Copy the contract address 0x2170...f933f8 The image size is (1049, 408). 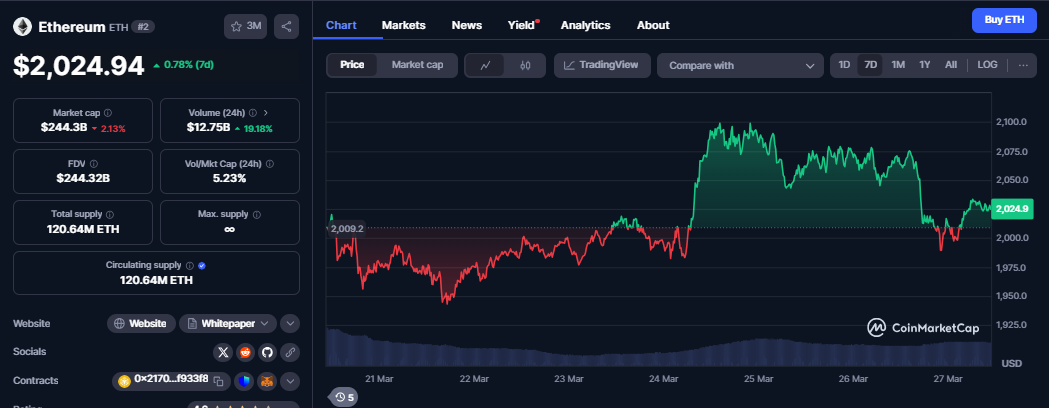click(x=164, y=380)
